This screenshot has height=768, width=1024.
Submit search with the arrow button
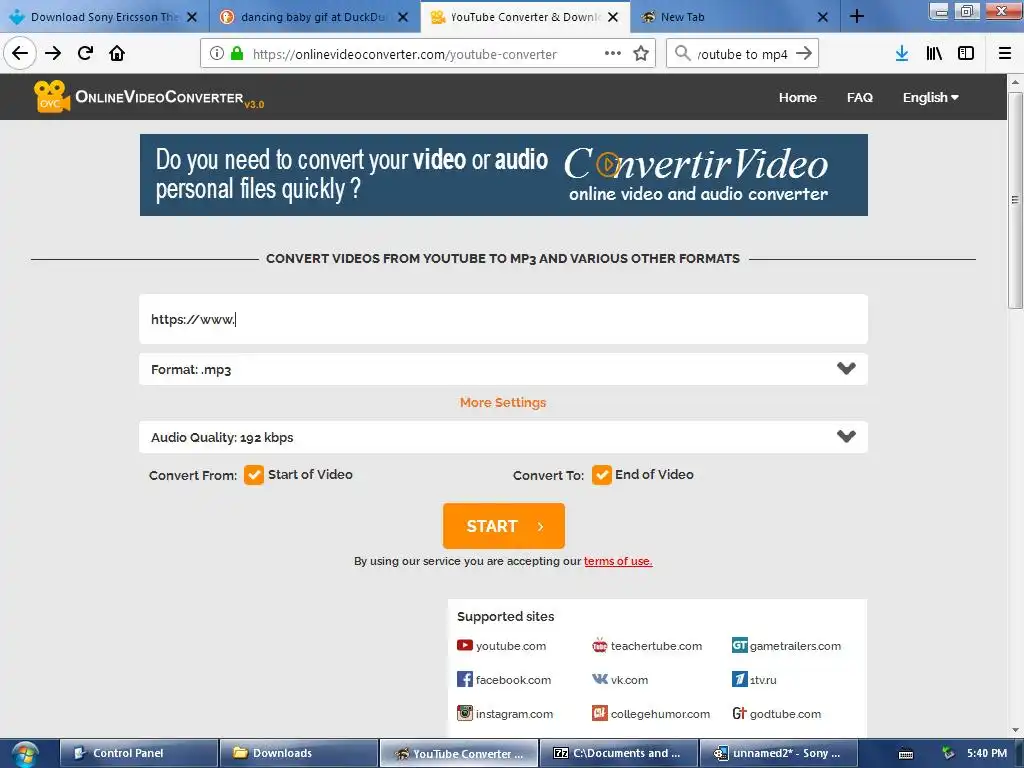(804, 54)
